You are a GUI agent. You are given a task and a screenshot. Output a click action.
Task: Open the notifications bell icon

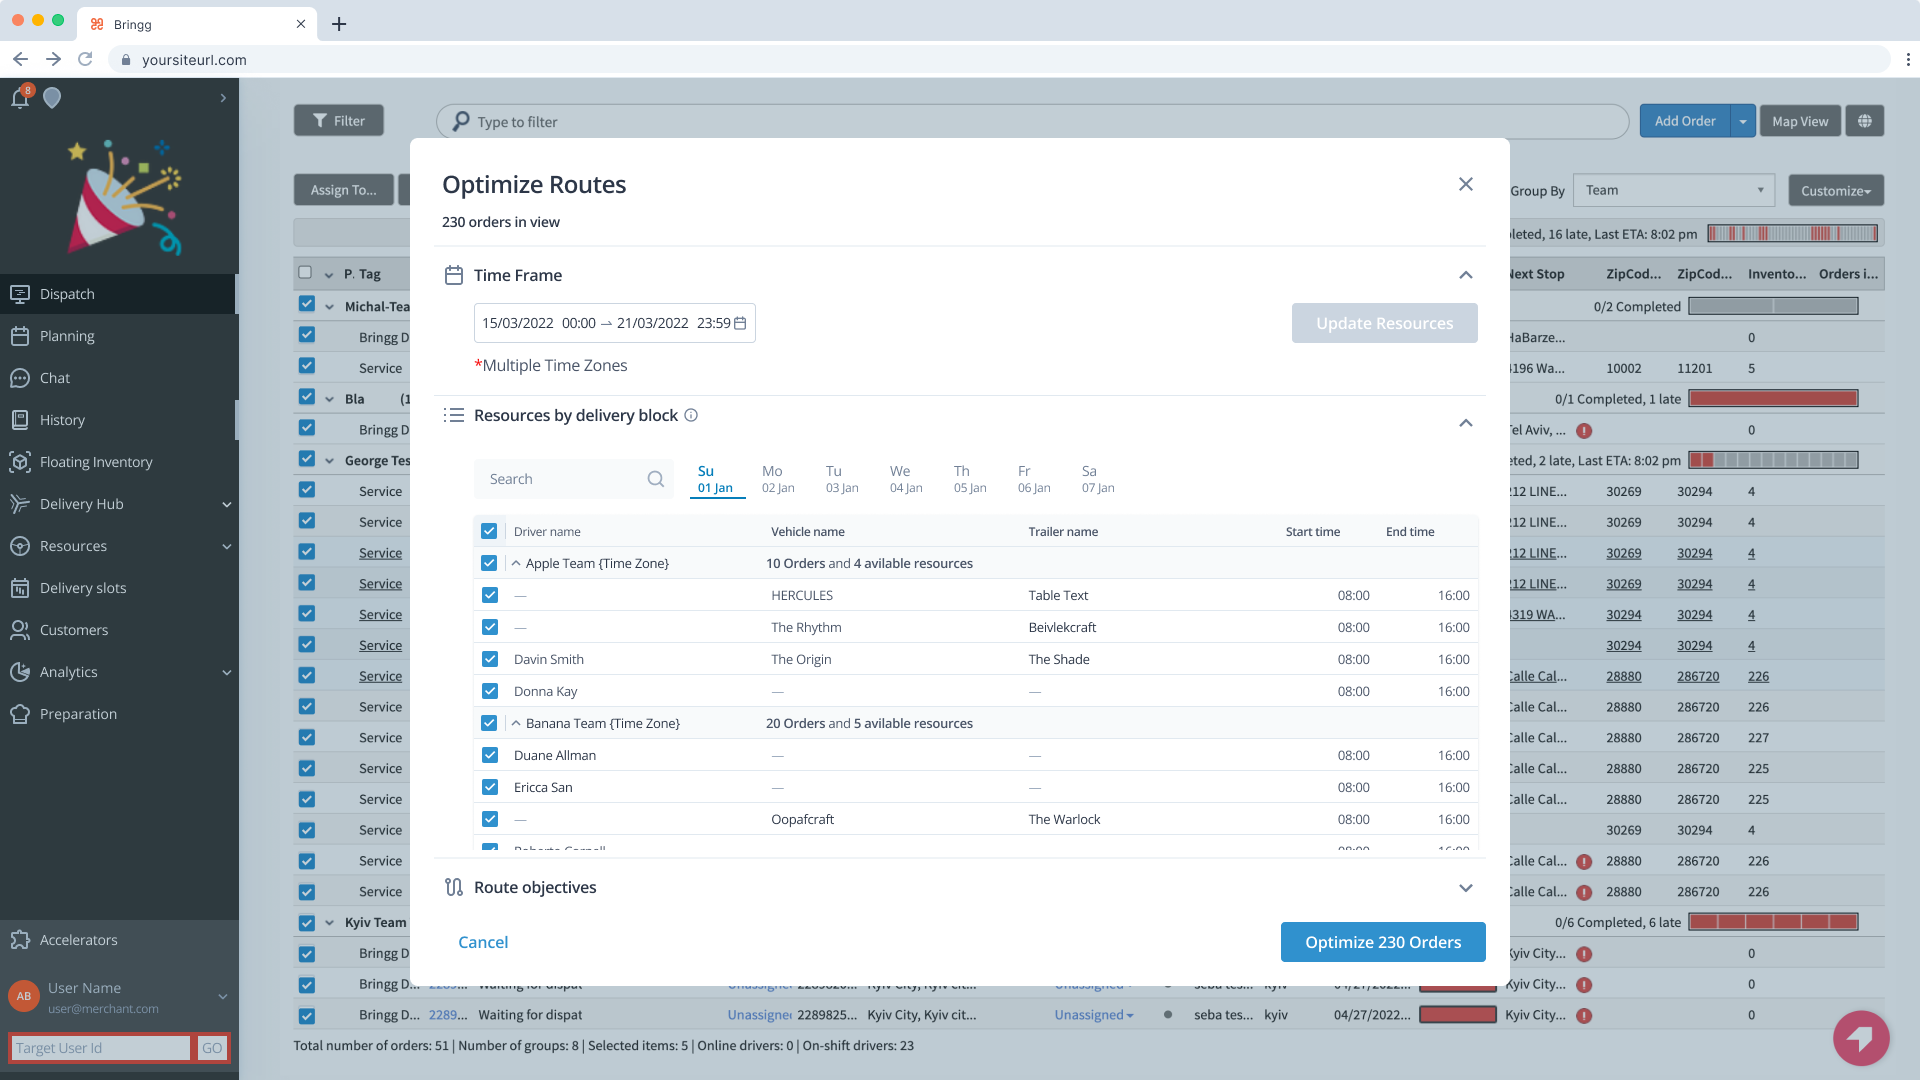click(20, 97)
